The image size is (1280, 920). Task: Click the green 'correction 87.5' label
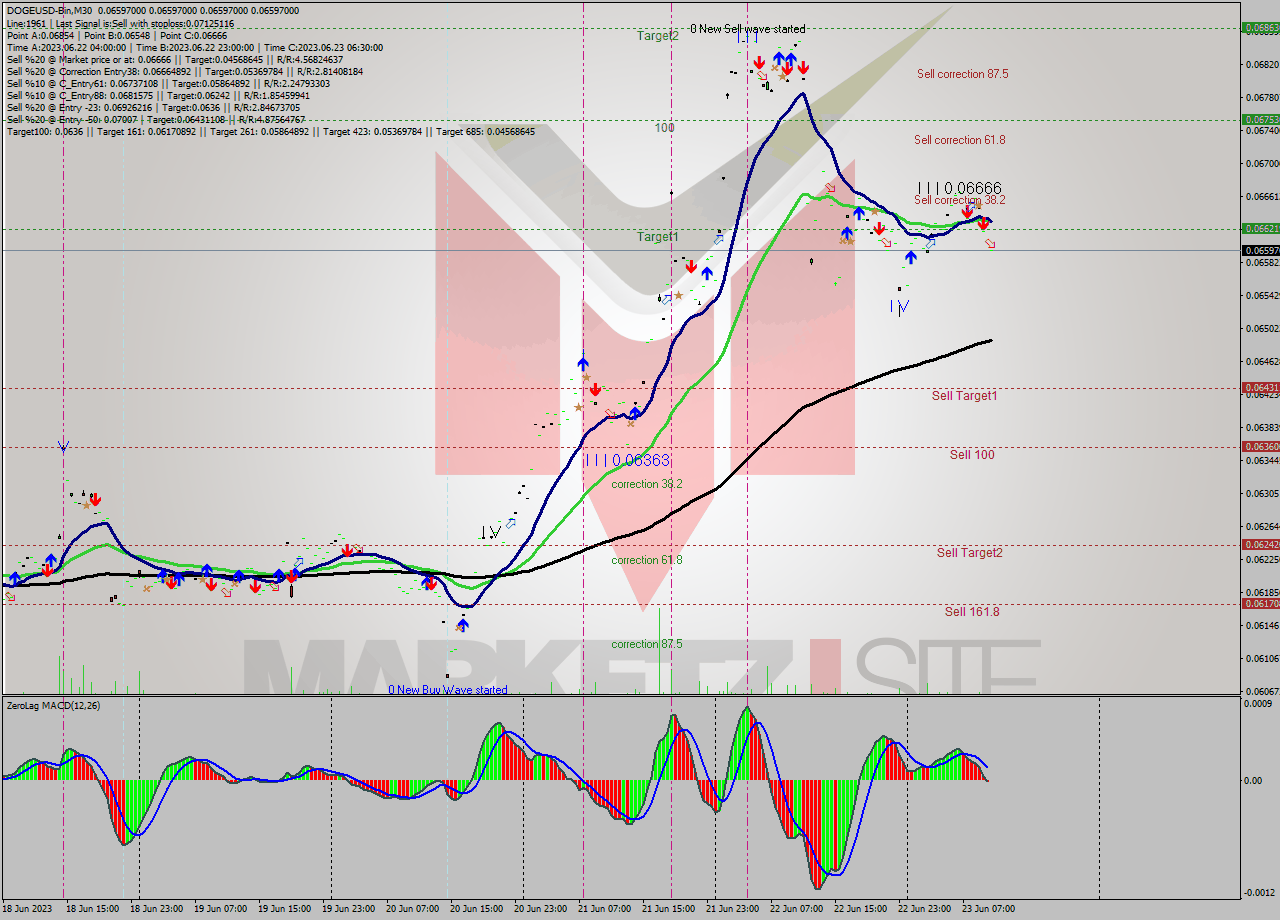[647, 644]
